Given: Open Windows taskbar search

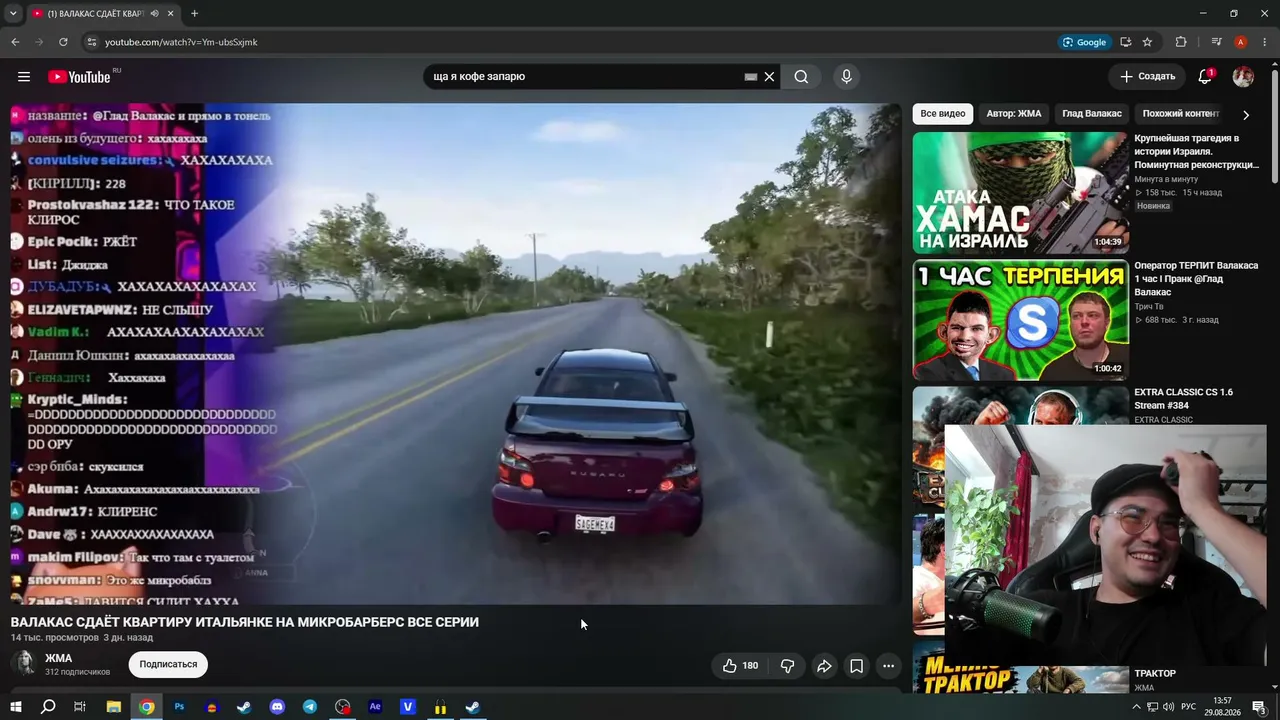Looking at the screenshot, I should [48, 707].
